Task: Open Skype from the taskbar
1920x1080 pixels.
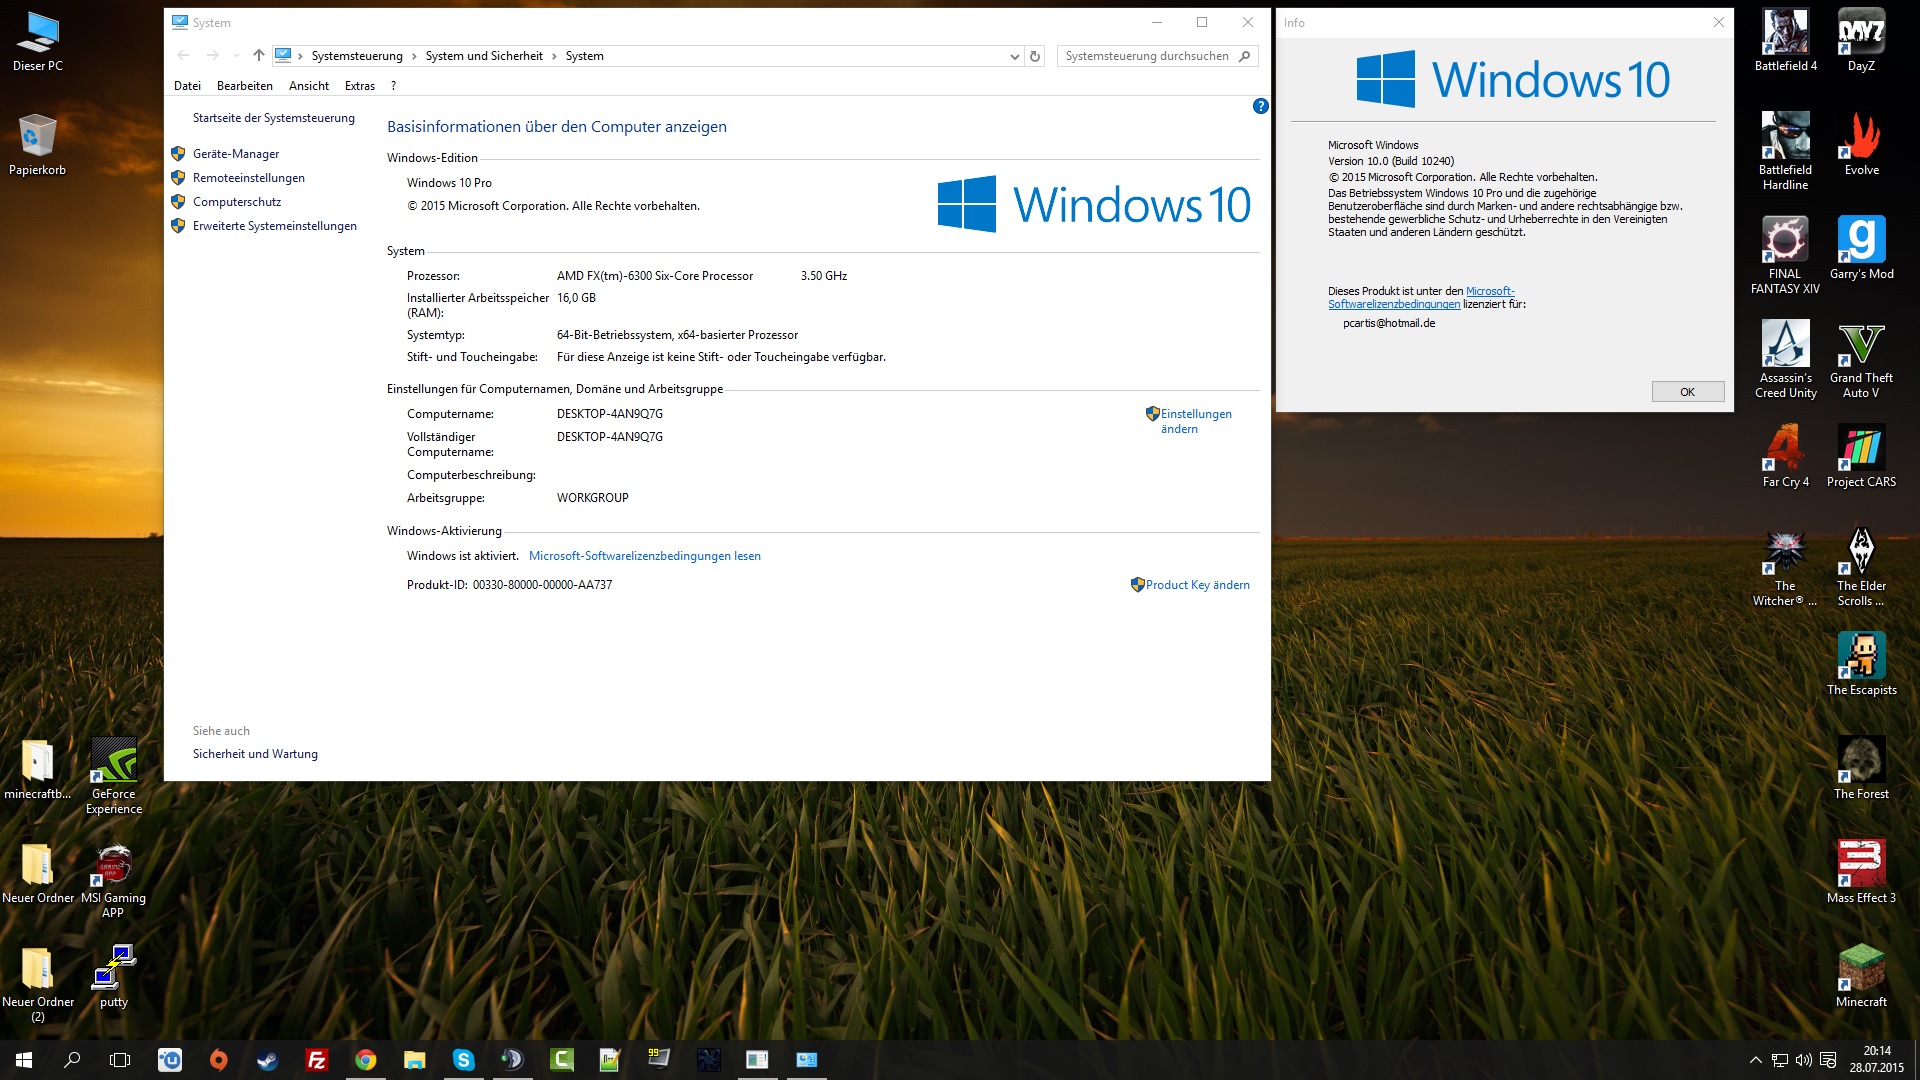Action: (463, 1060)
